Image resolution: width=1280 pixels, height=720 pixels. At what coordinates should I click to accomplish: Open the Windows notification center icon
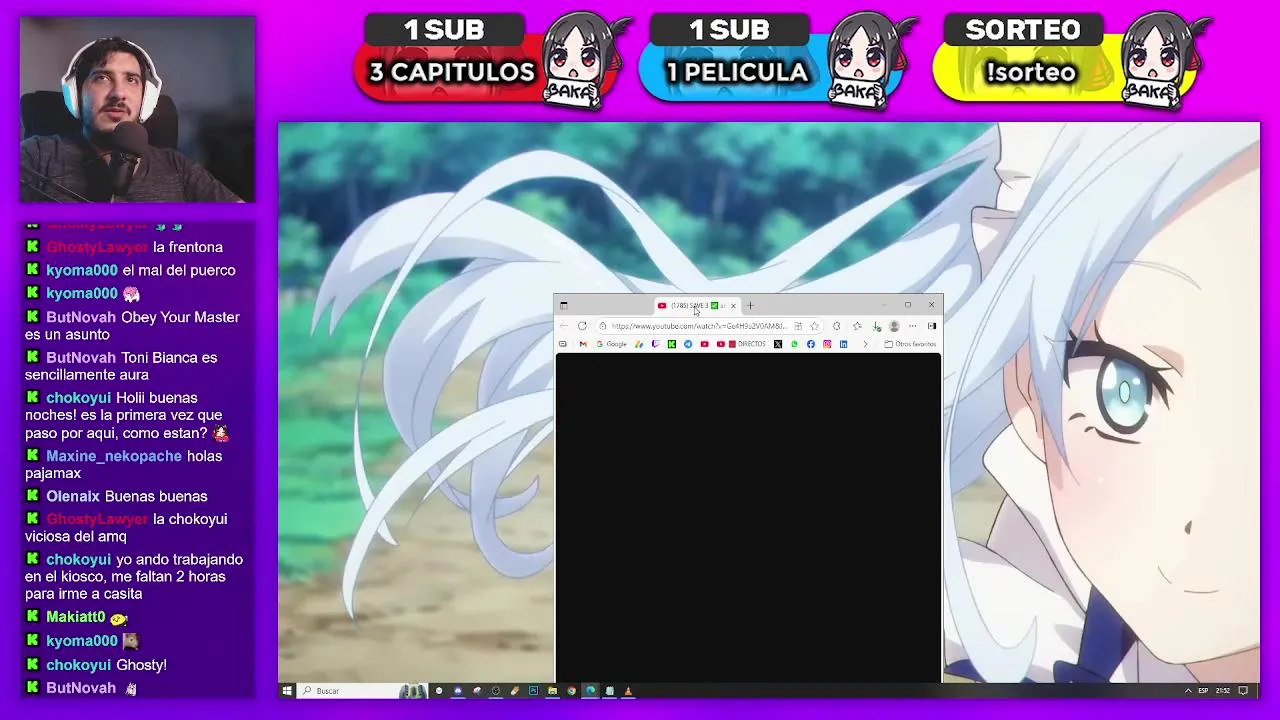(1244, 690)
